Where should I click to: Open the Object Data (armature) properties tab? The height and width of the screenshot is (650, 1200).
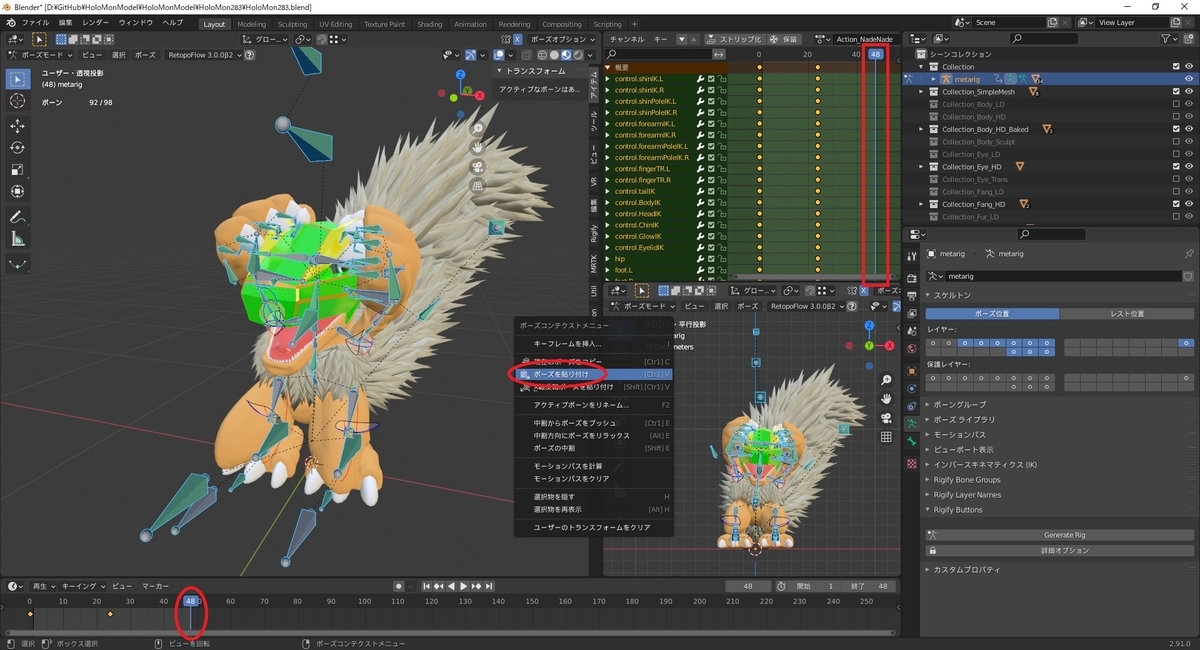(x=911, y=424)
